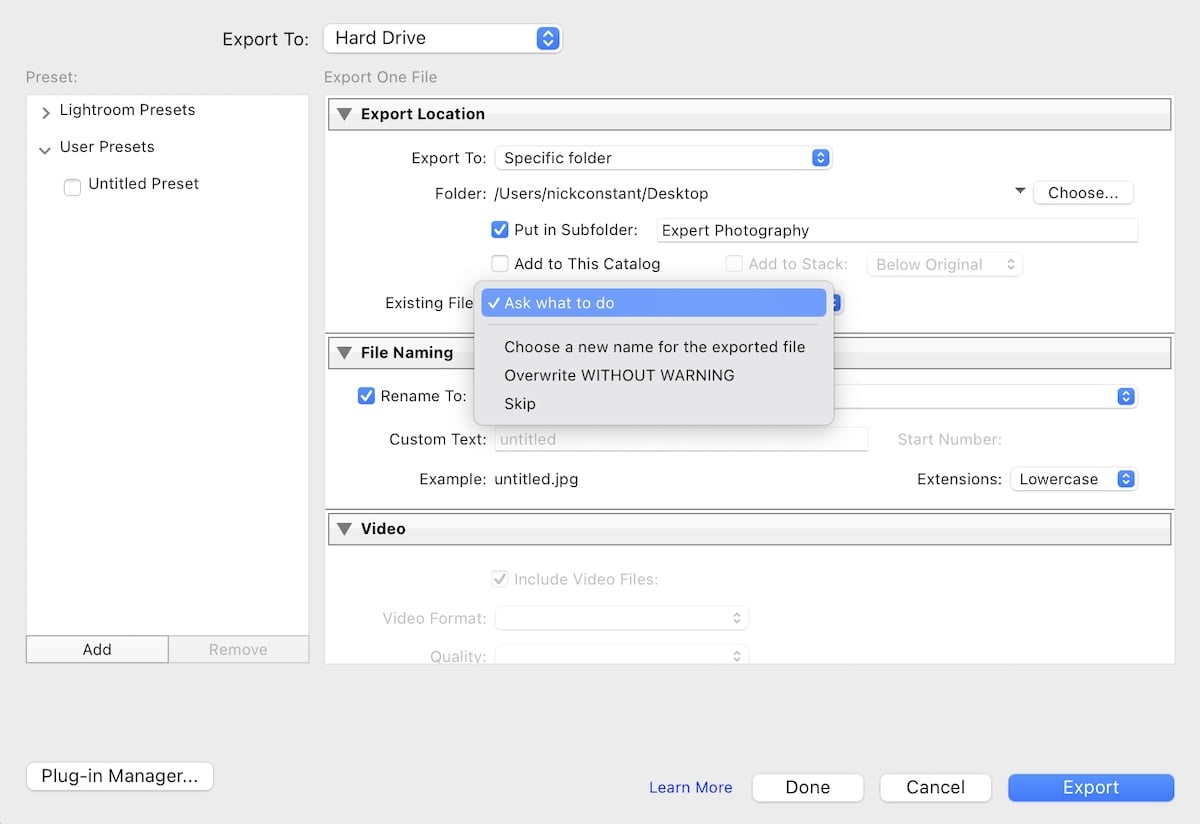Pick Choose a new name for exported file
This screenshot has width=1200, height=824.
click(x=654, y=347)
